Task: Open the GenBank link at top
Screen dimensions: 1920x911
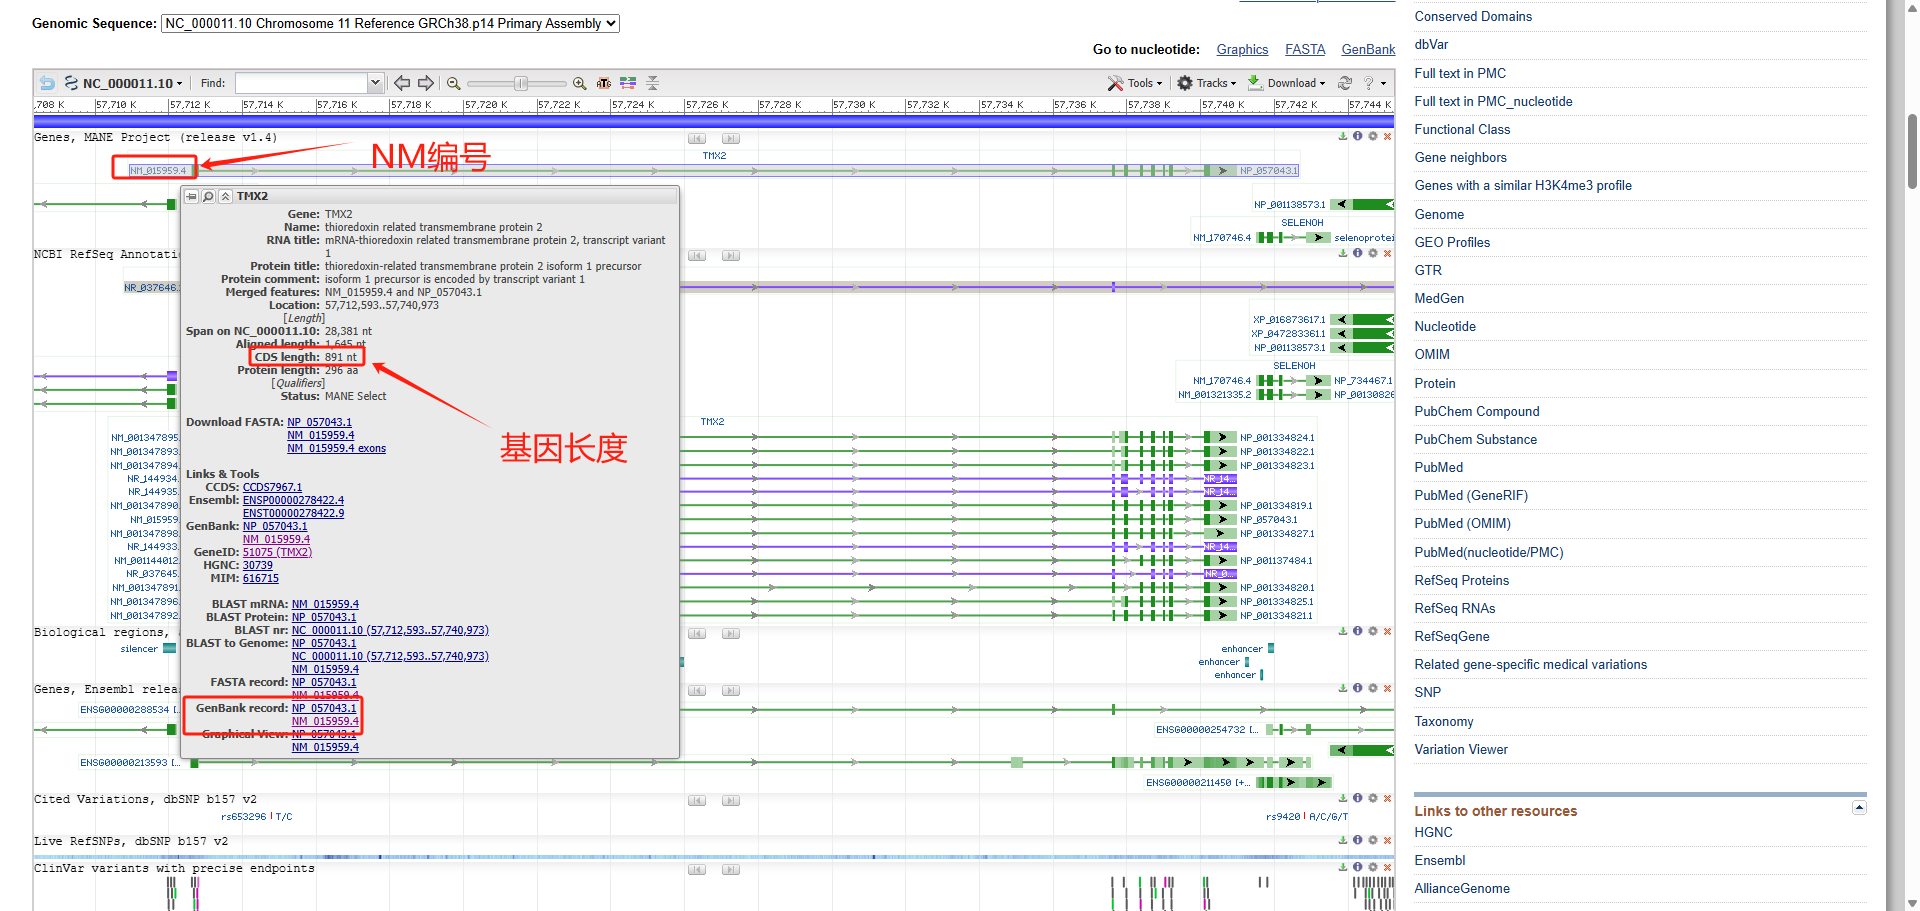Action: pos(1368,49)
